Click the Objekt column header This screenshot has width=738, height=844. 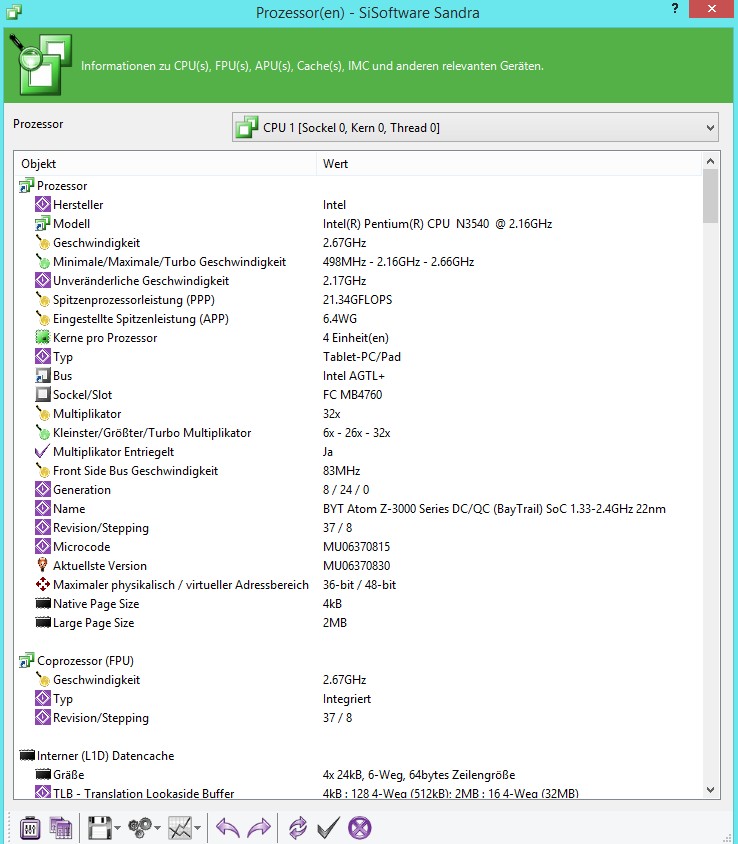[165, 164]
